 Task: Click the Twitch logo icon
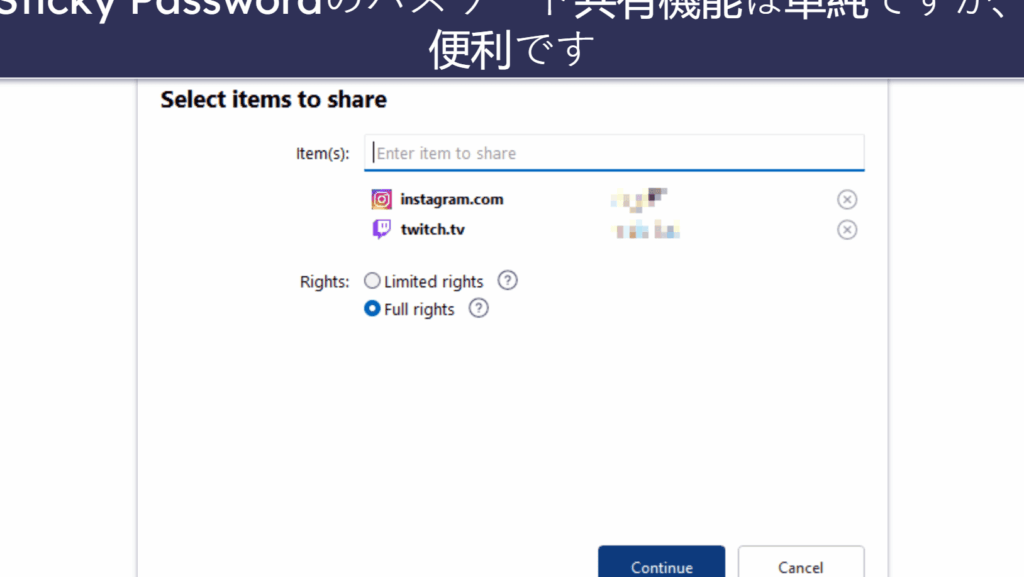382,229
